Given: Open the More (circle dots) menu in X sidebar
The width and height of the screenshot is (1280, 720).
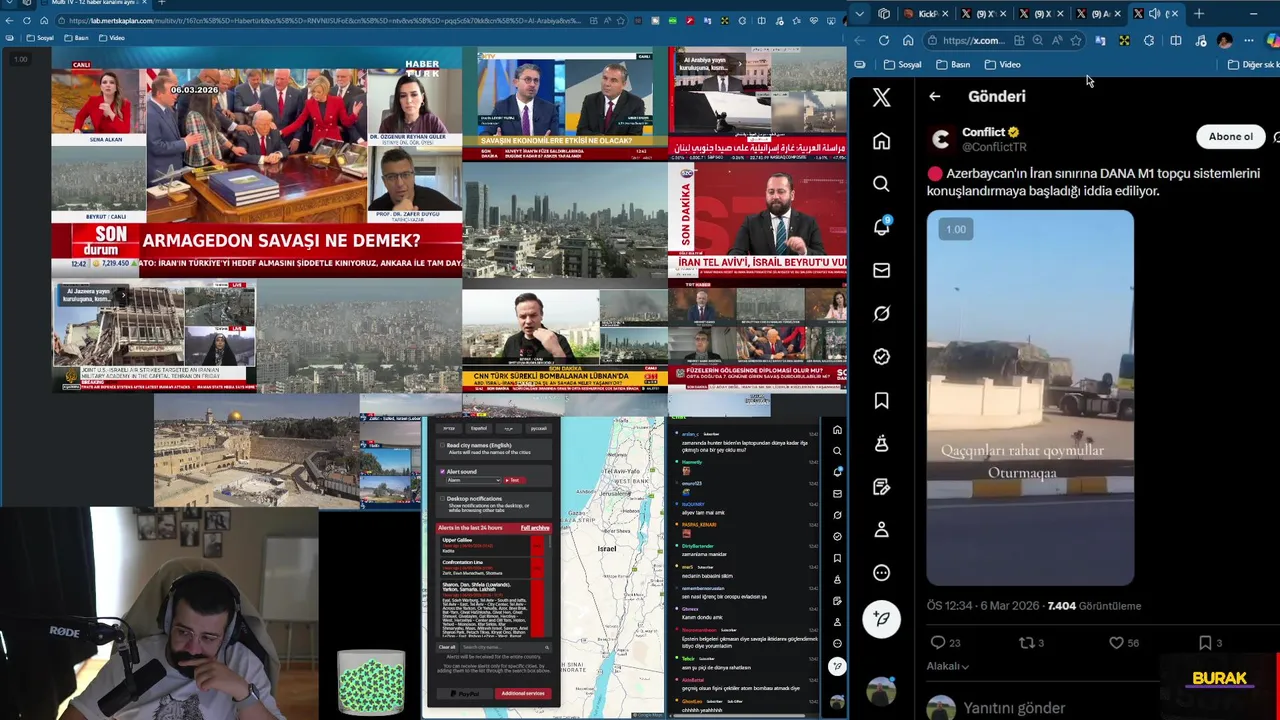Looking at the screenshot, I should click(x=881, y=573).
